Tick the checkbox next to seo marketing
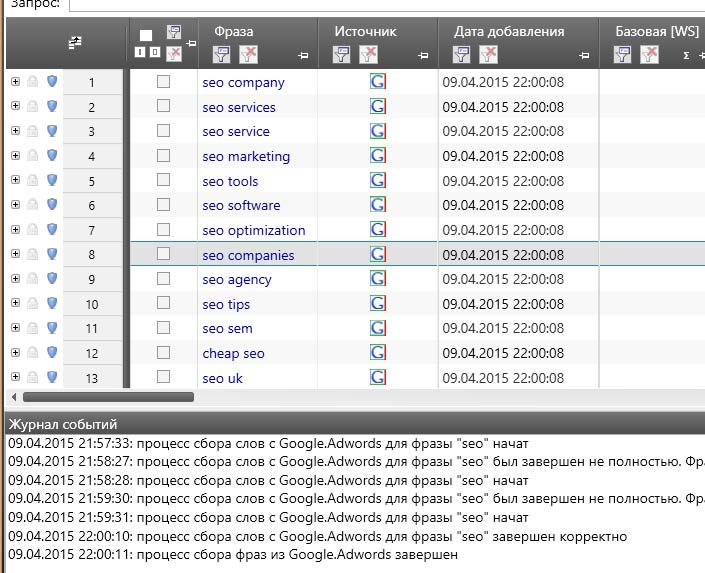The height and width of the screenshot is (573, 705). tap(163, 156)
